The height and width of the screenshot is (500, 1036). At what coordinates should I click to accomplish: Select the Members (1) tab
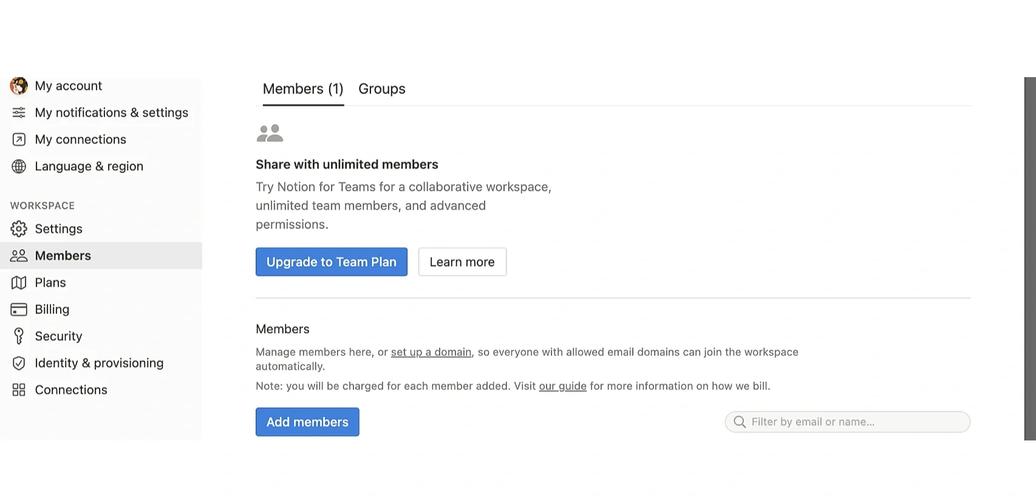tap(303, 89)
